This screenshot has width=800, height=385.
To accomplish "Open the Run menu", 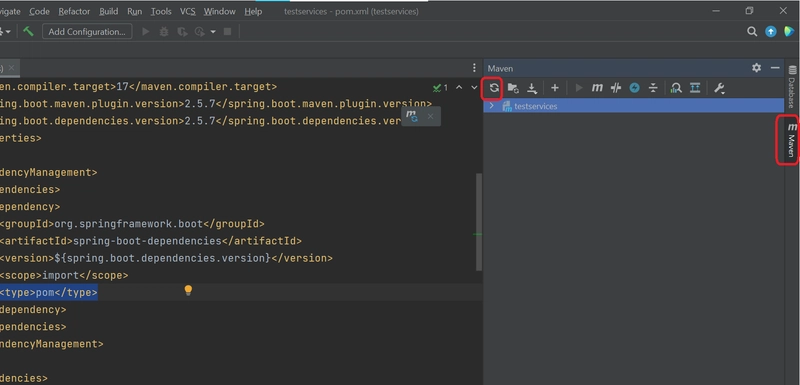I will click(135, 11).
